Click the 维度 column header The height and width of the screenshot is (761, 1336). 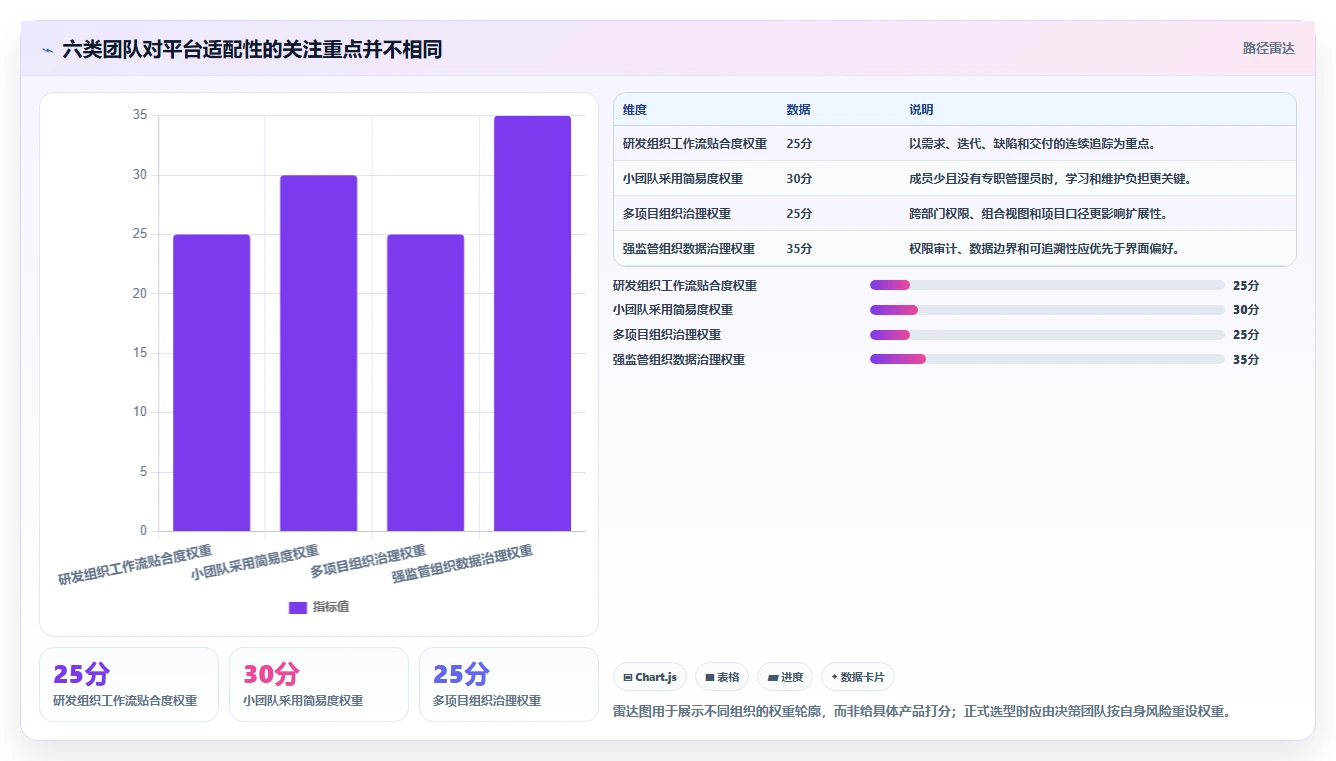pos(635,110)
